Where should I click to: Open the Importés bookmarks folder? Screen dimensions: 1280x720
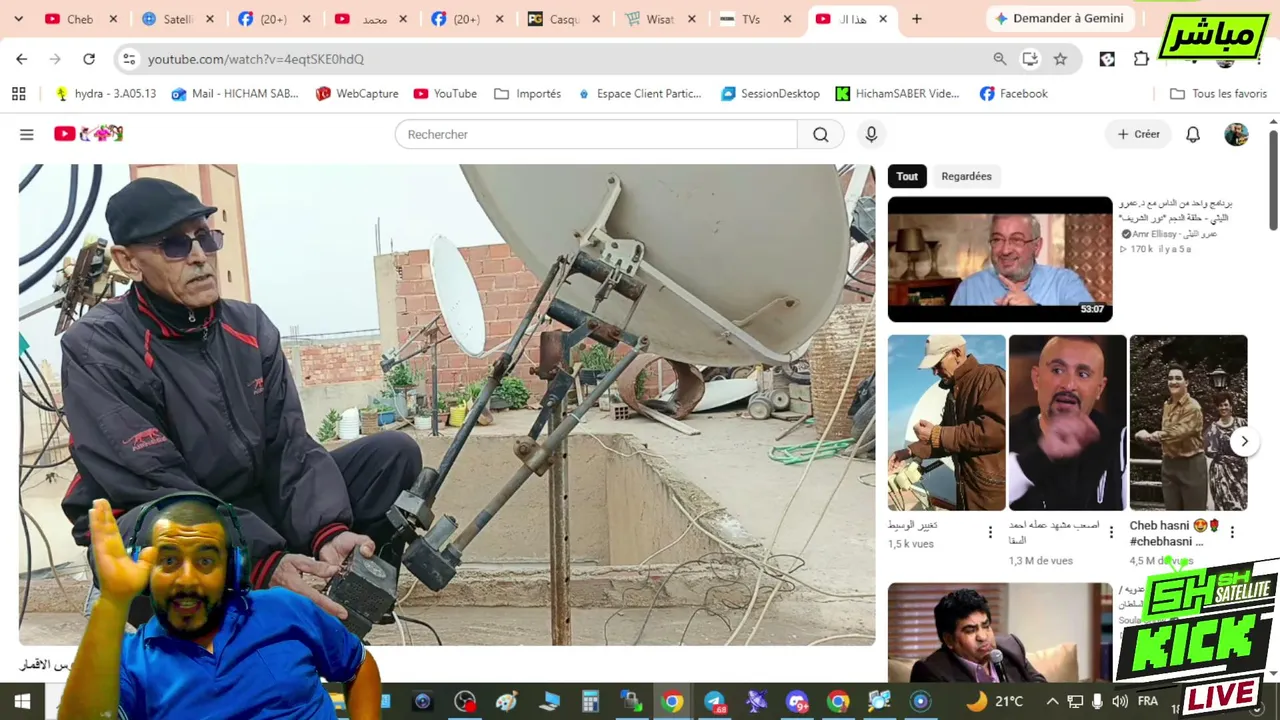coord(527,94)
